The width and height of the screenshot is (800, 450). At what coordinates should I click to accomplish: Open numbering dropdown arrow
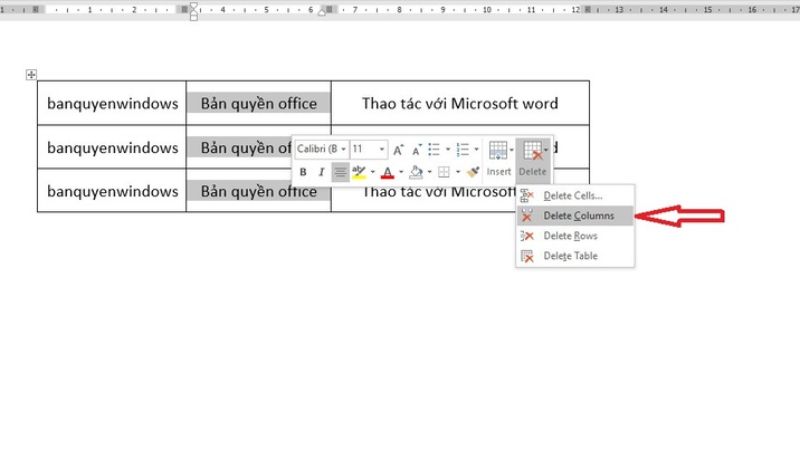click(x=477, y=149)
